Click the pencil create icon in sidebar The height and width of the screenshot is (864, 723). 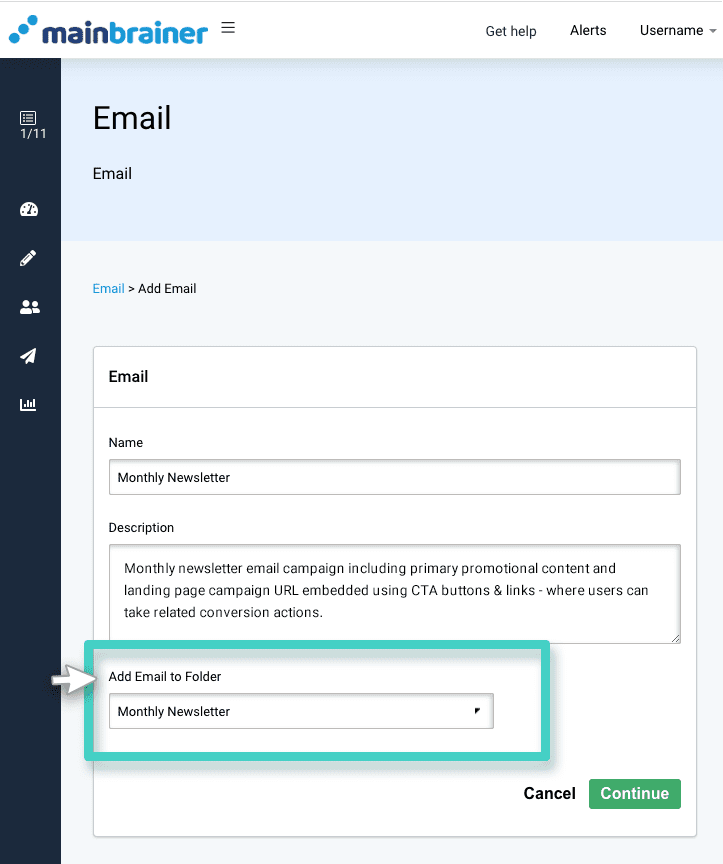tap(30, 258)
